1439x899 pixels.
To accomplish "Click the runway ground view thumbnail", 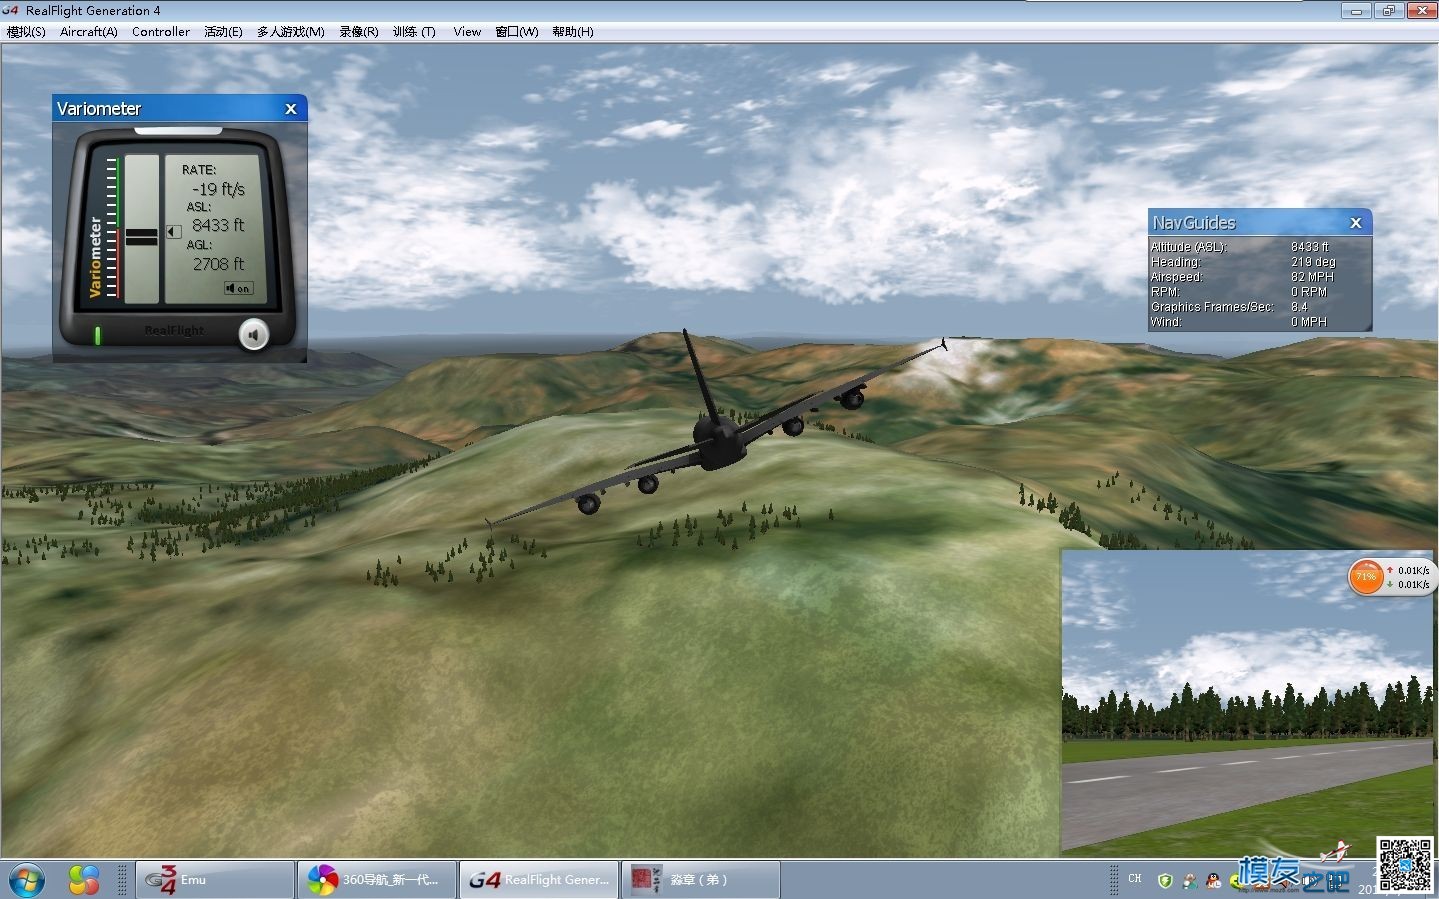I will pyautogui.click(x=1246, y=703).
